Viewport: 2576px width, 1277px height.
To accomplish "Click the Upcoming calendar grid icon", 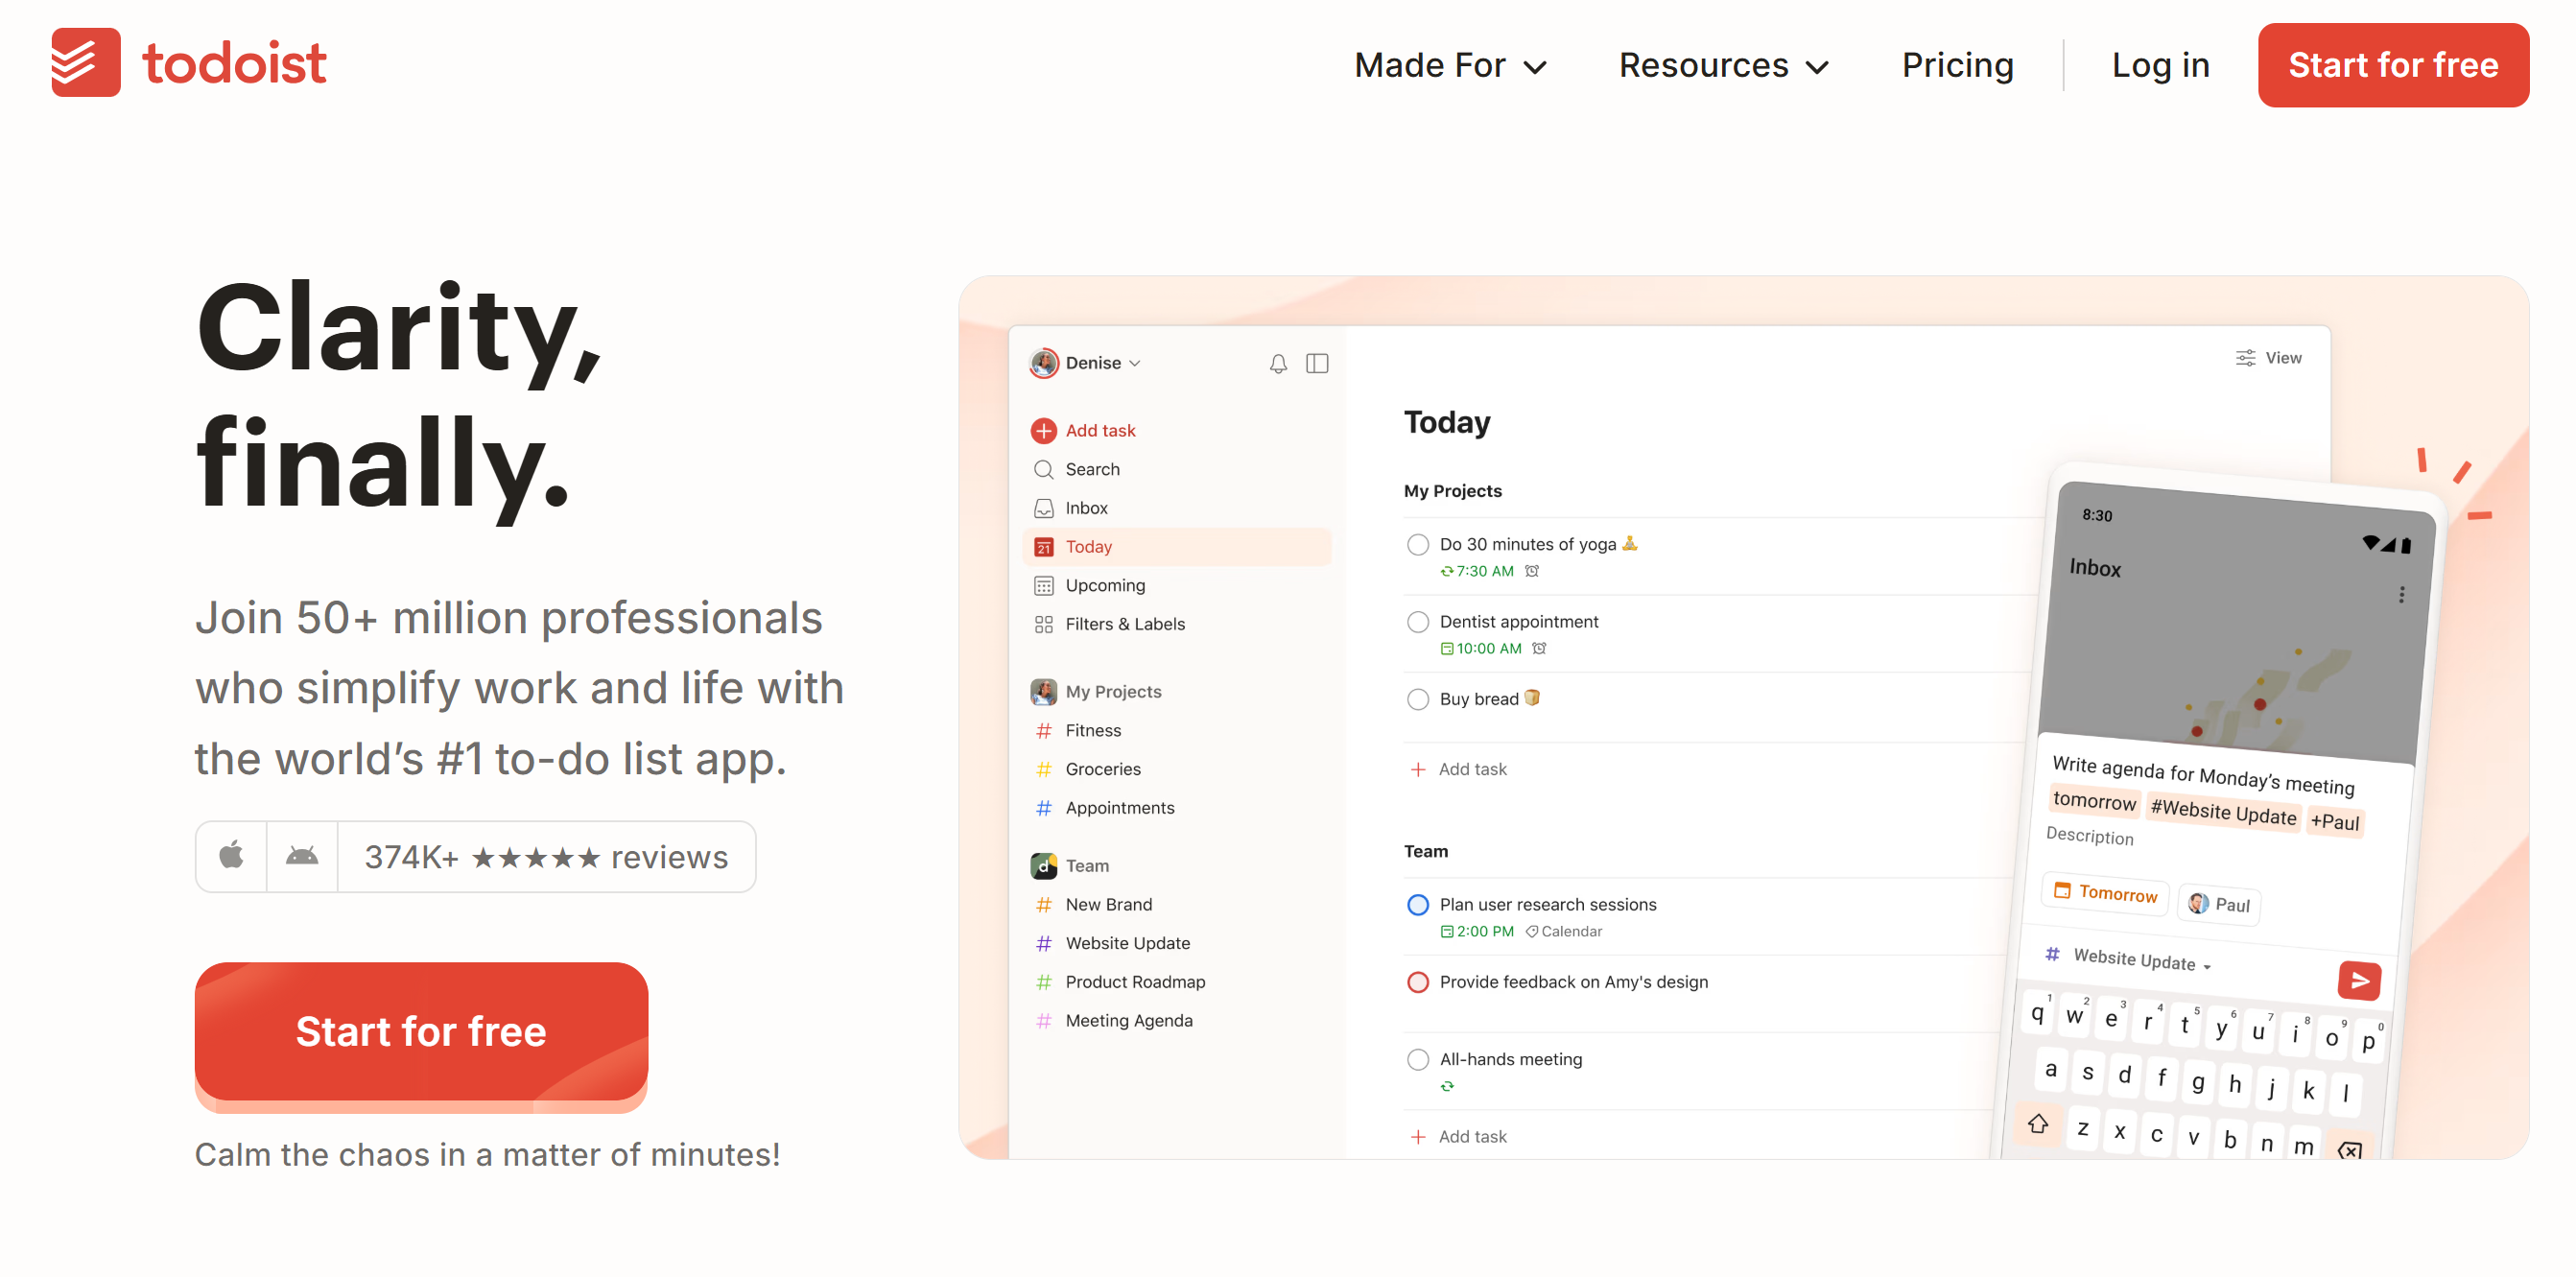I will 1043,586.
